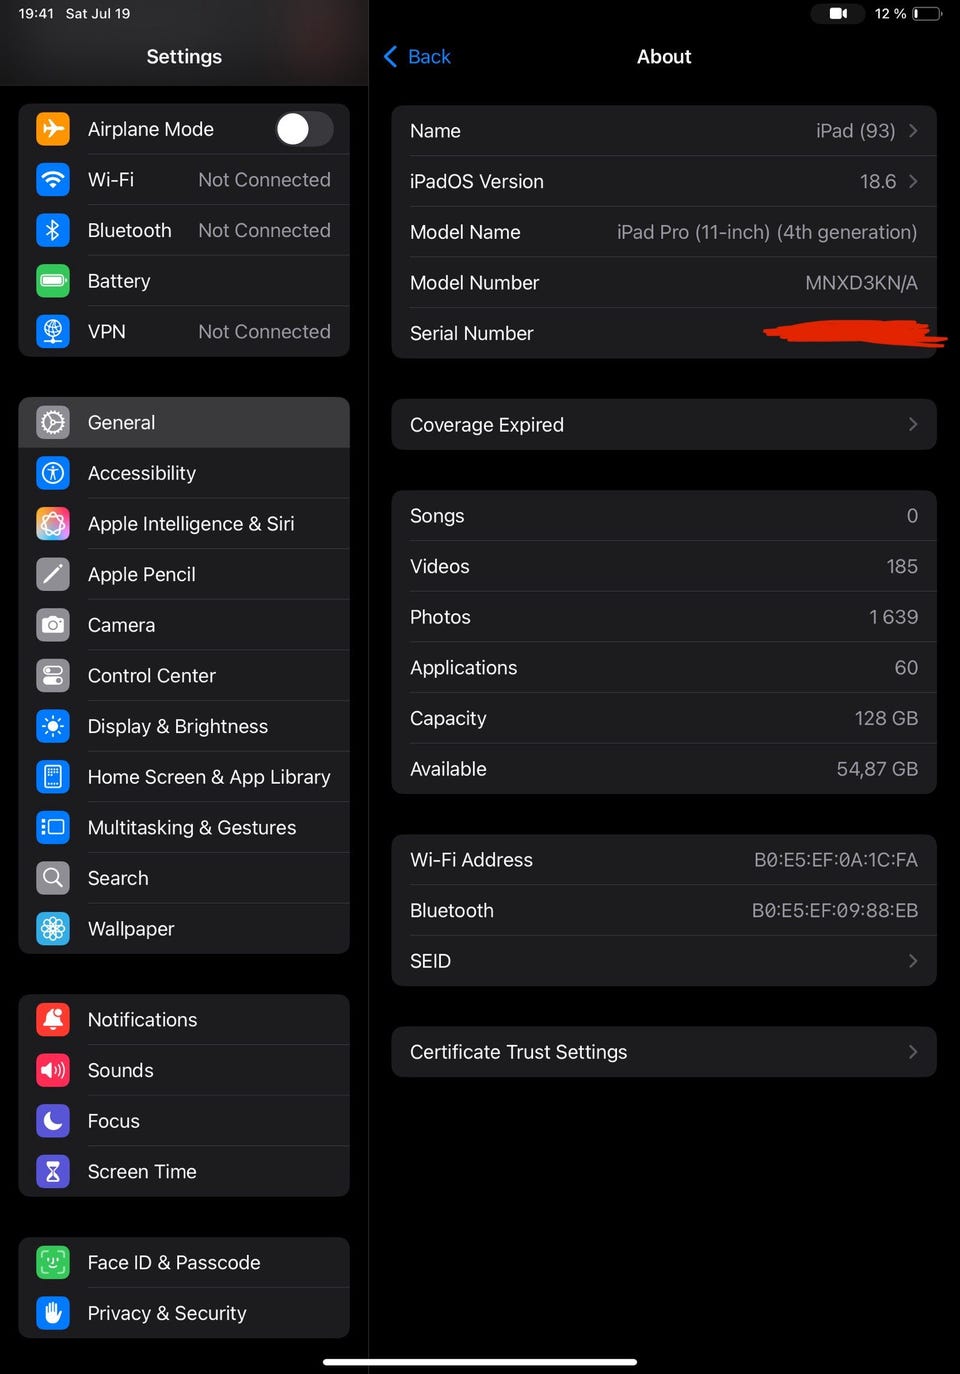Viewport: 960px width, 1374px height.
Task: Open the Name row chevron
Action: 913,131
